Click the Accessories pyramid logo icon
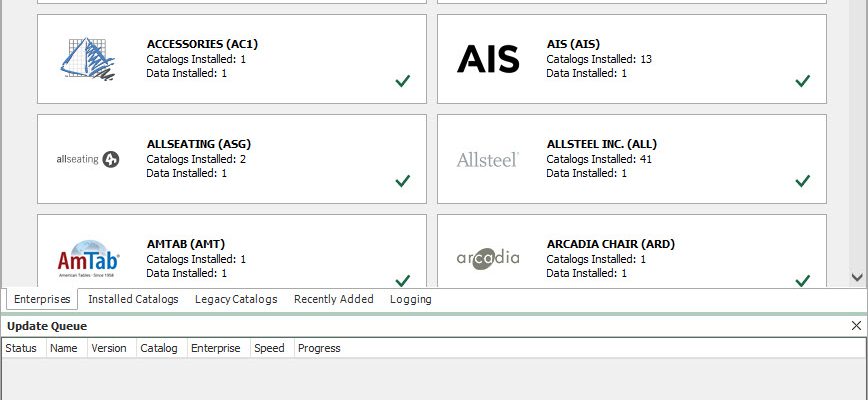Screen dimensions: 868x400 88,59
